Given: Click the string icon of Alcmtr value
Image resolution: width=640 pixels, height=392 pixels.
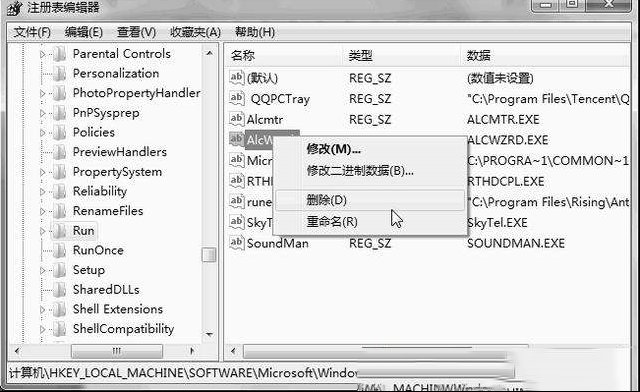Looking at the screenshot, I should coord(237,119).
